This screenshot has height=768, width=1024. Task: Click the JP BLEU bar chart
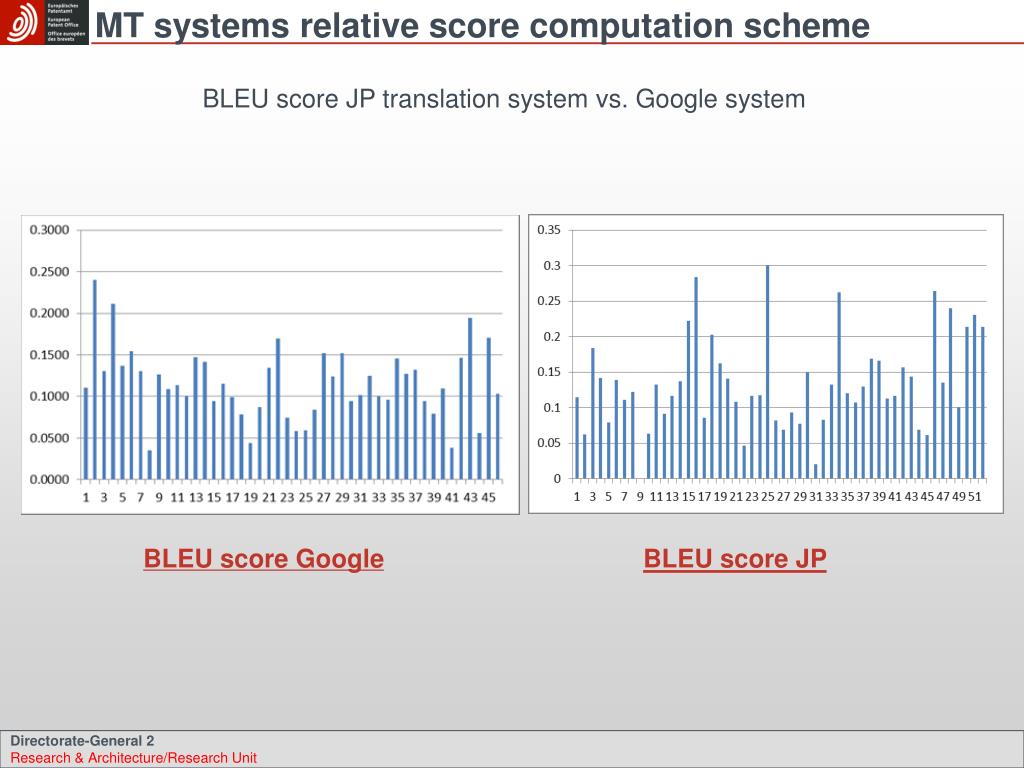pos(765,364)
